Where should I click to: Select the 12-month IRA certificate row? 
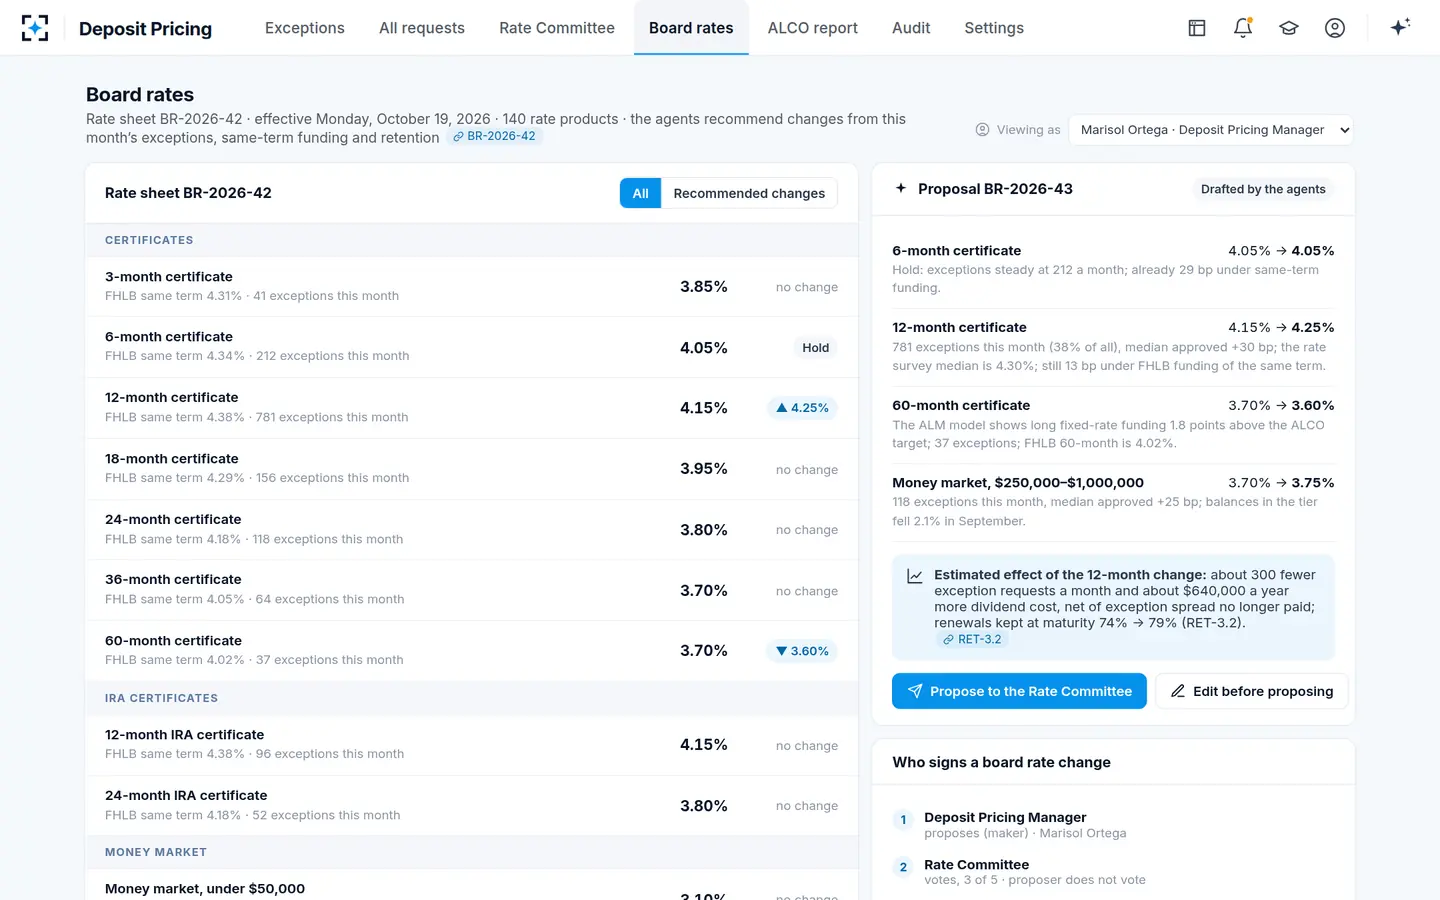click(472, 745)
